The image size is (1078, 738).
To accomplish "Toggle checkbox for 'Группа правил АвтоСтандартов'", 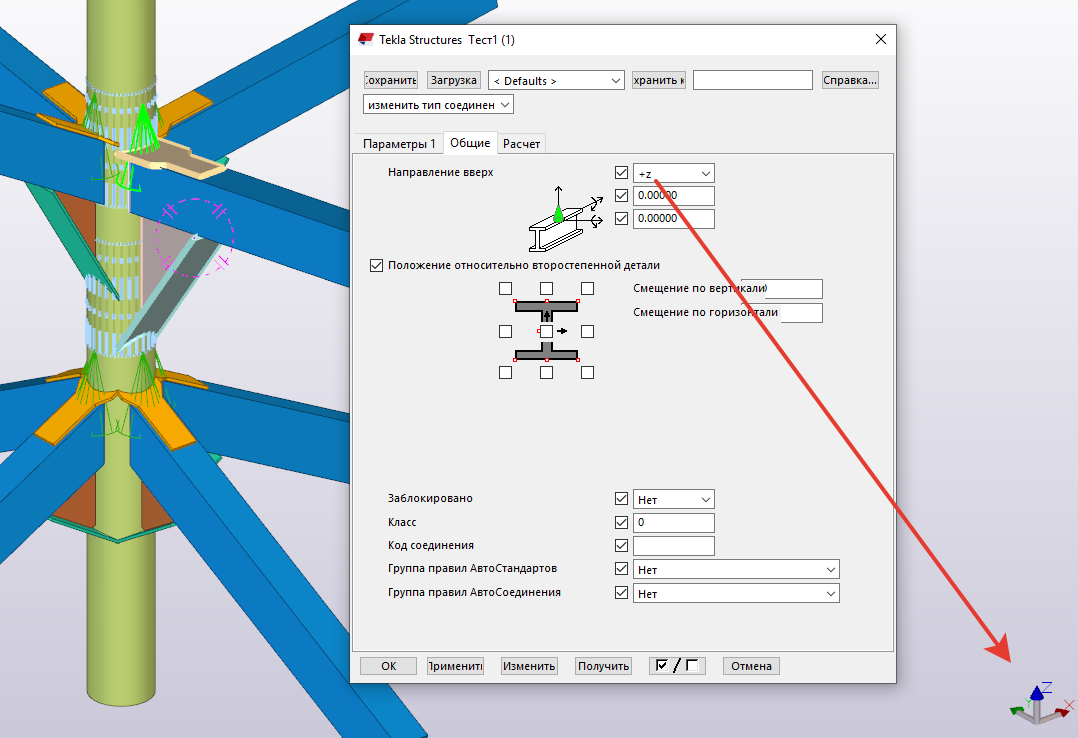I will pyautogui.click(x=622, y=569).
